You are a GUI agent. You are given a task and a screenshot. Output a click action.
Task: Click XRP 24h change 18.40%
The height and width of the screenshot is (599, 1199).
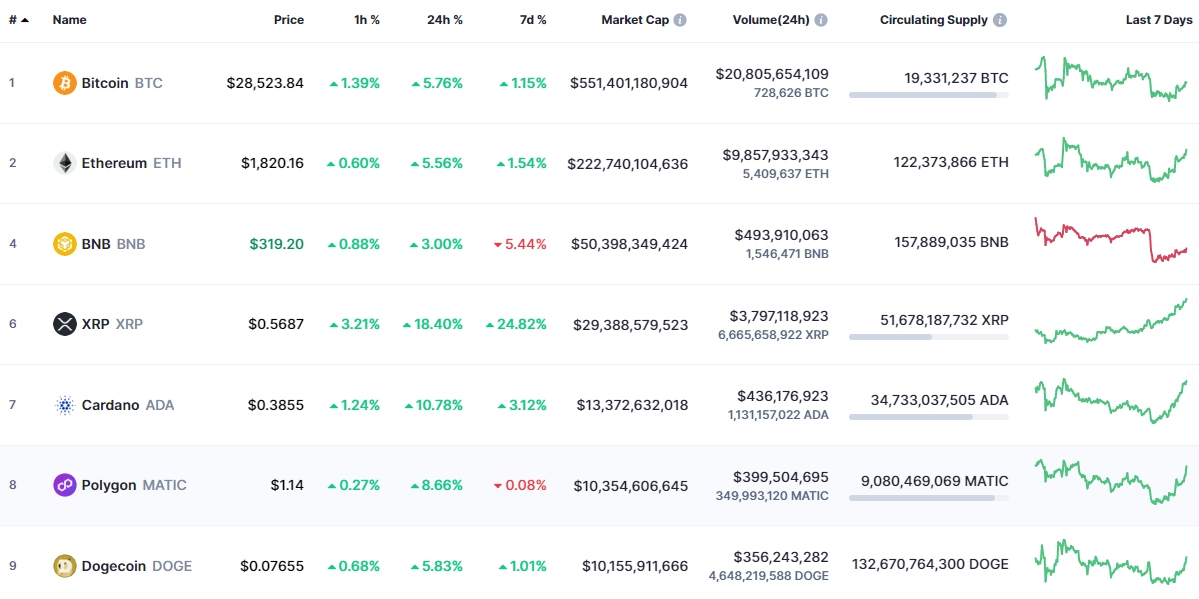(x=433, y=324)
